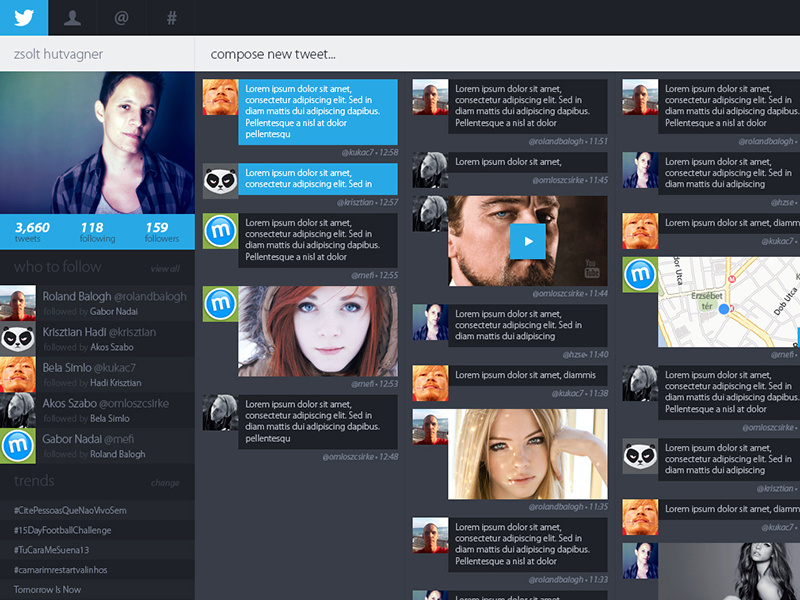Click view all in who to follow
Screen dimensions: 800x600
[x=165, y=268]
